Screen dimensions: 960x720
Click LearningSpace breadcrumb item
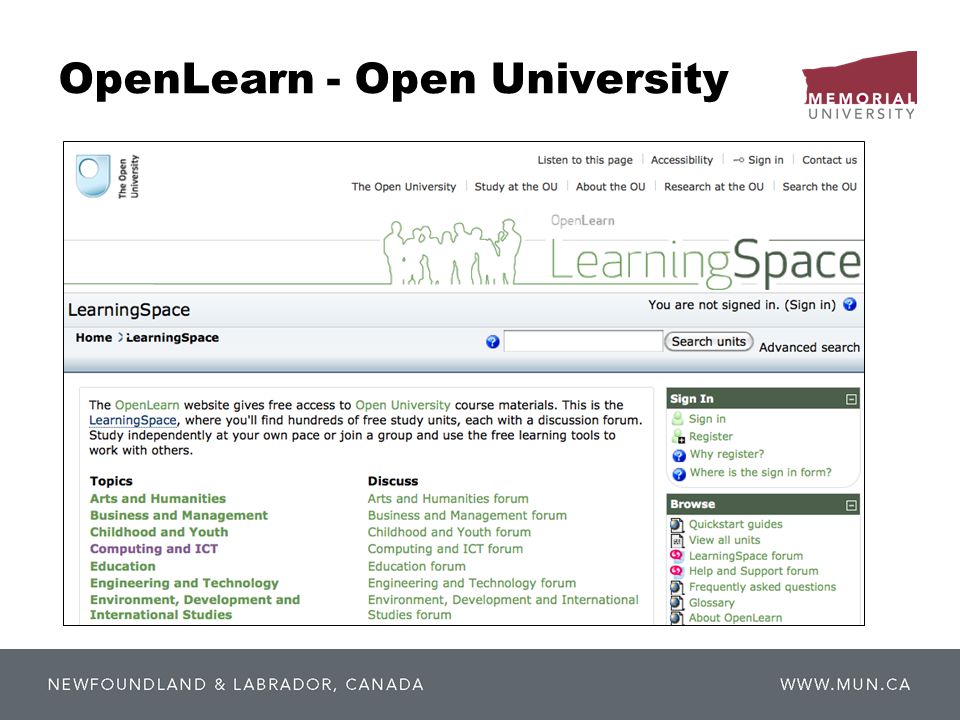pos(172,337)
